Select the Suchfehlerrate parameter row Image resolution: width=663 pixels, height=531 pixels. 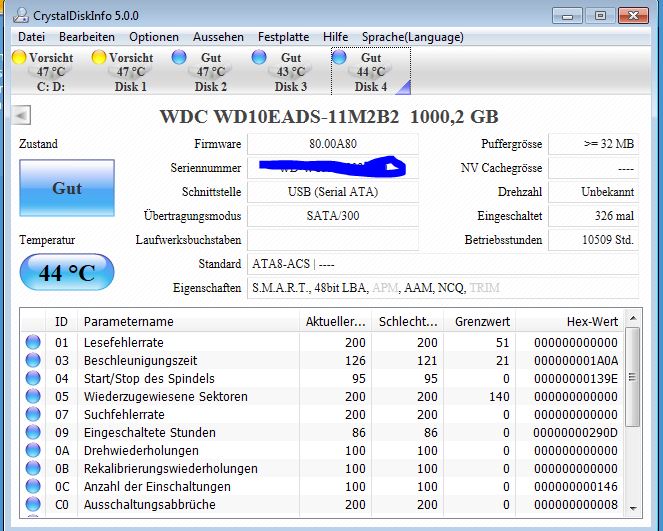click(322, 414)
